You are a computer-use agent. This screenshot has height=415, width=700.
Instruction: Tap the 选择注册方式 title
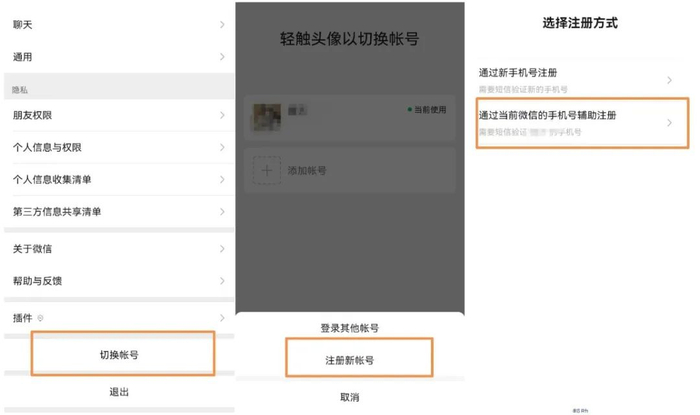point(580,23)
